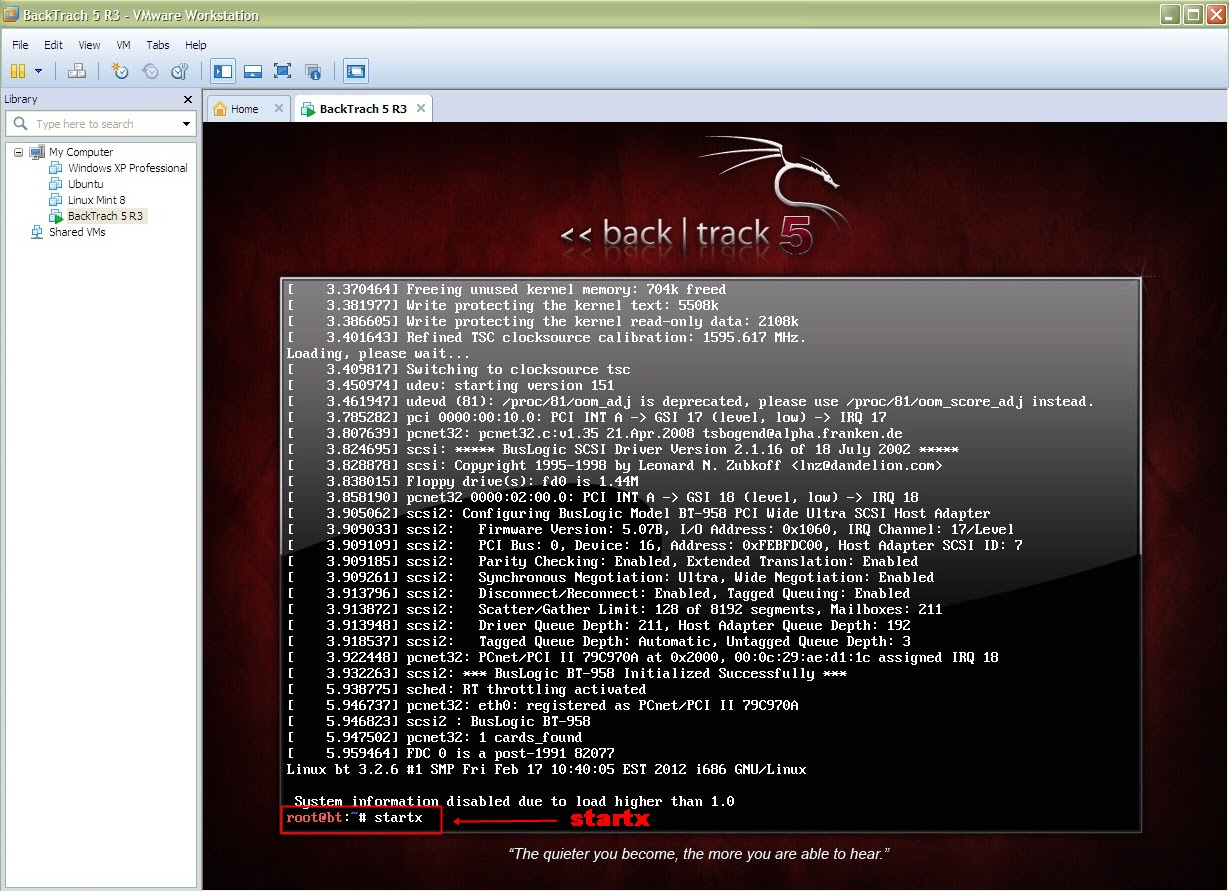Click the root@bt startx prompt line

354,818
